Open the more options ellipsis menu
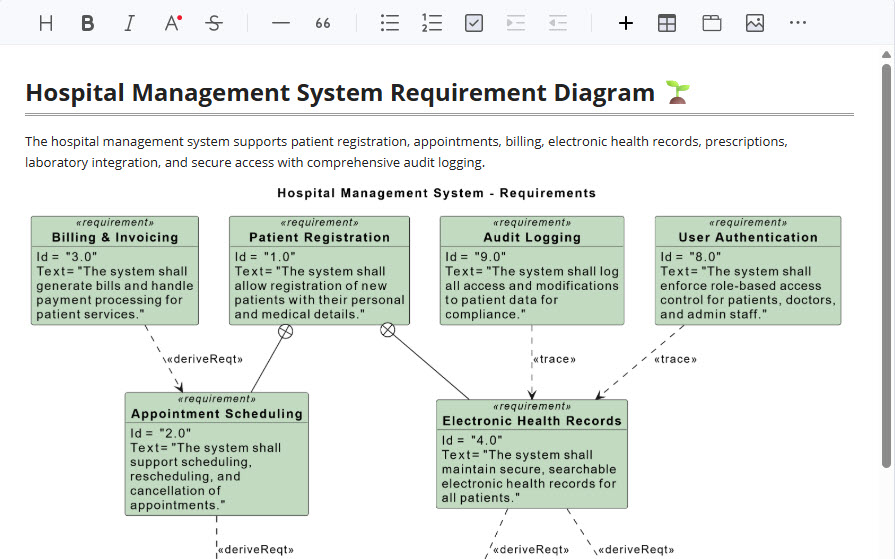895x559 pixels. pos(798,23)
